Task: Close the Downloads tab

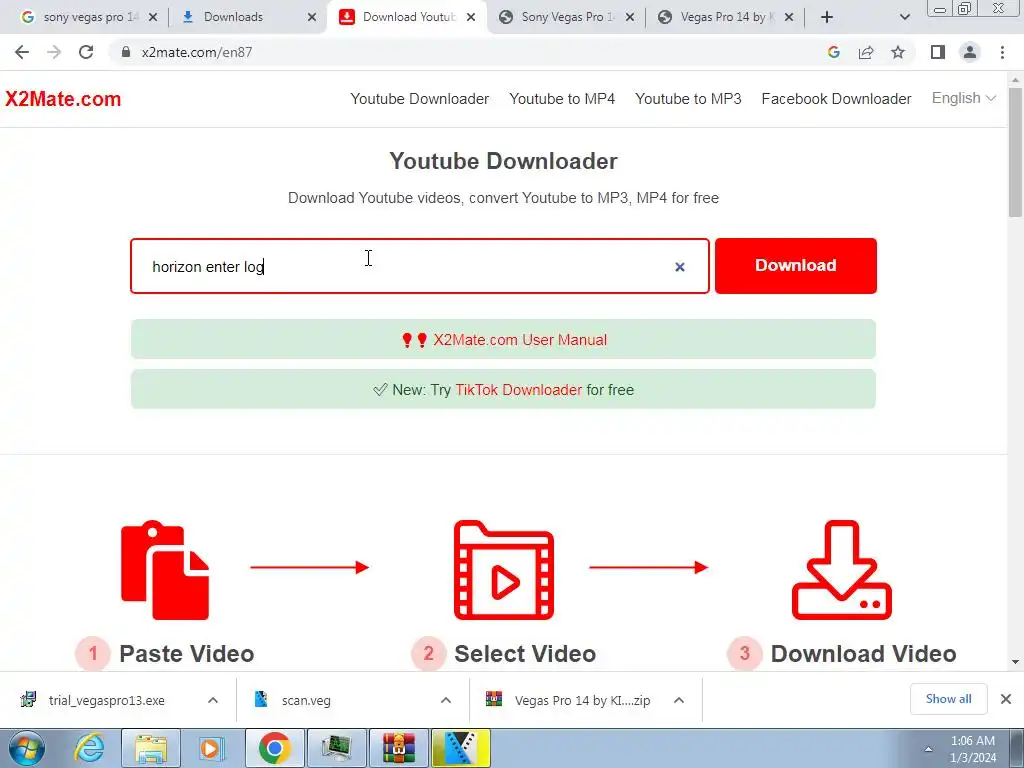Action: point(312,17)
